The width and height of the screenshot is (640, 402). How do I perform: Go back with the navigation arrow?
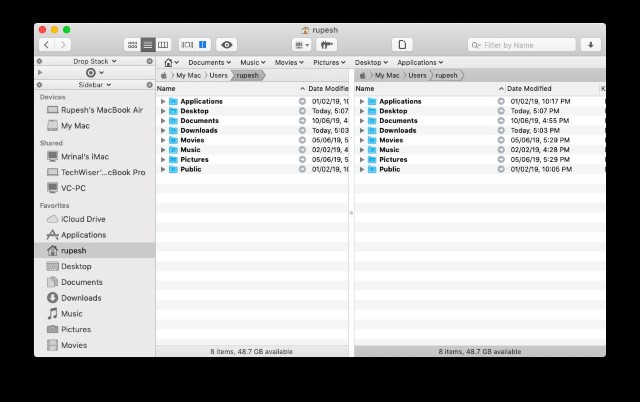coord(47,45)
